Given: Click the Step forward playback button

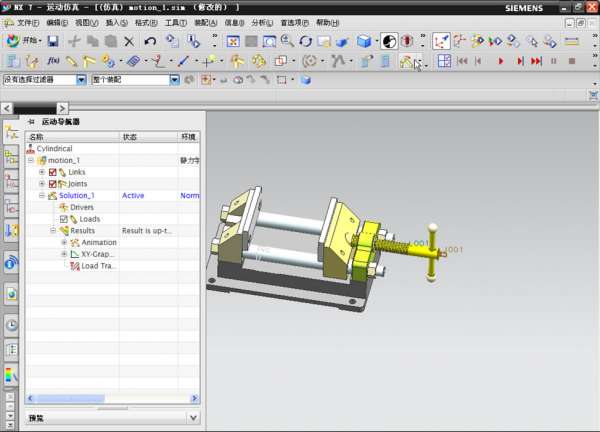Looking at the screenshot, I should click(x=520, y=61).
